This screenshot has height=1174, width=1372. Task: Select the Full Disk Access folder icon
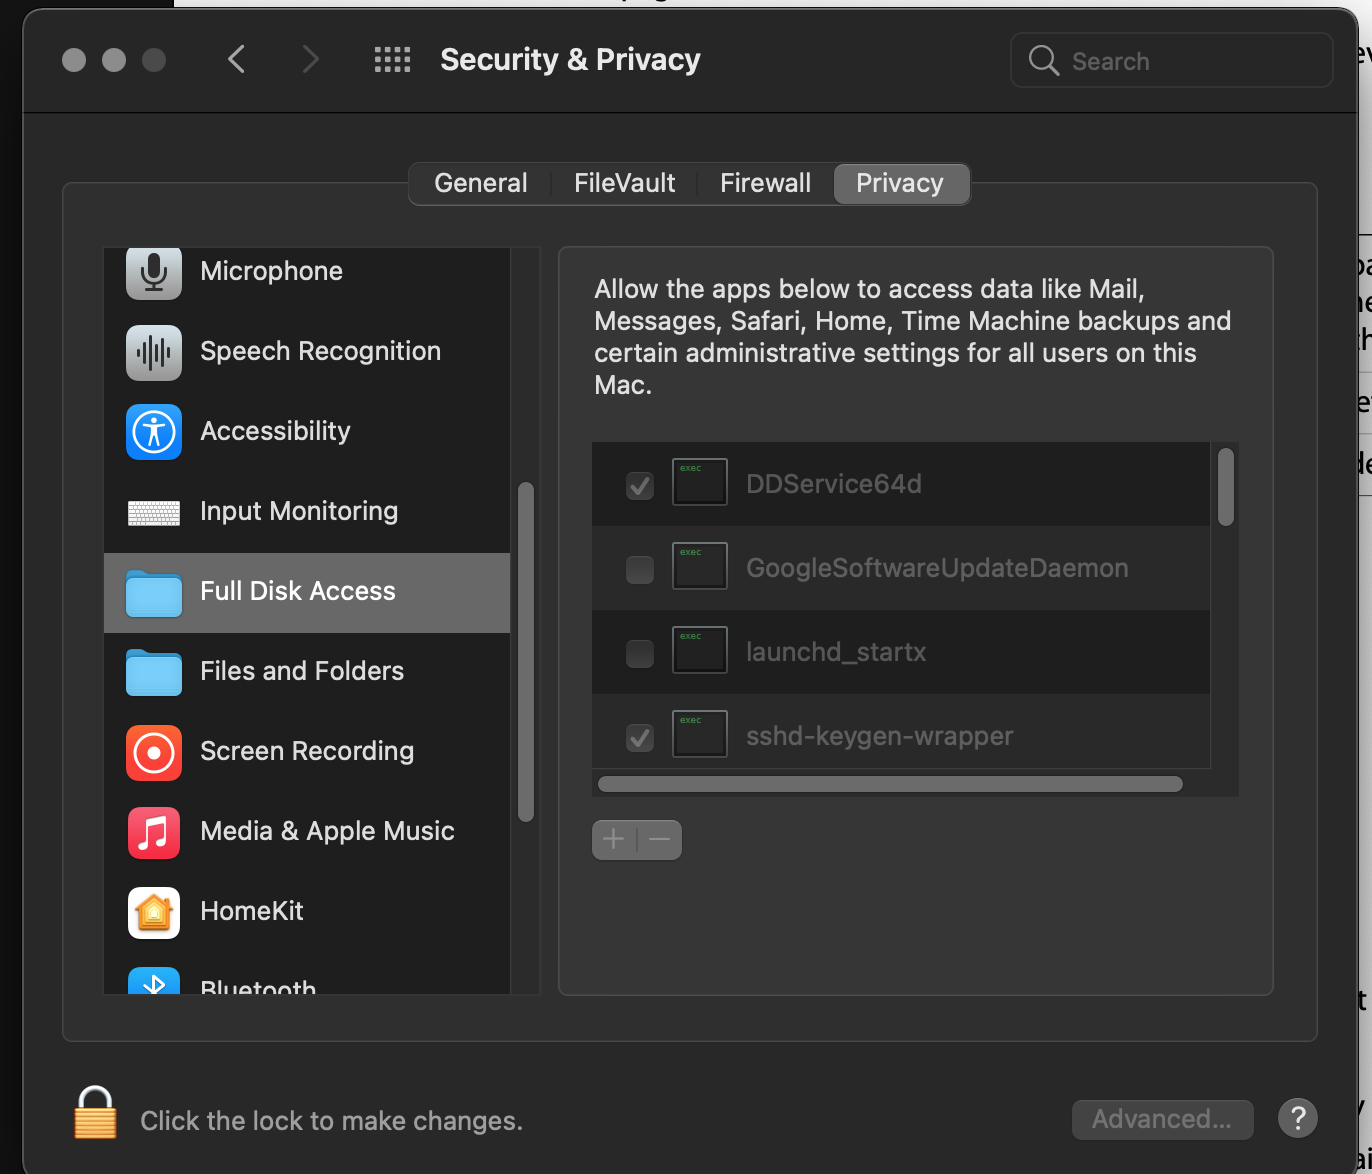153,592
